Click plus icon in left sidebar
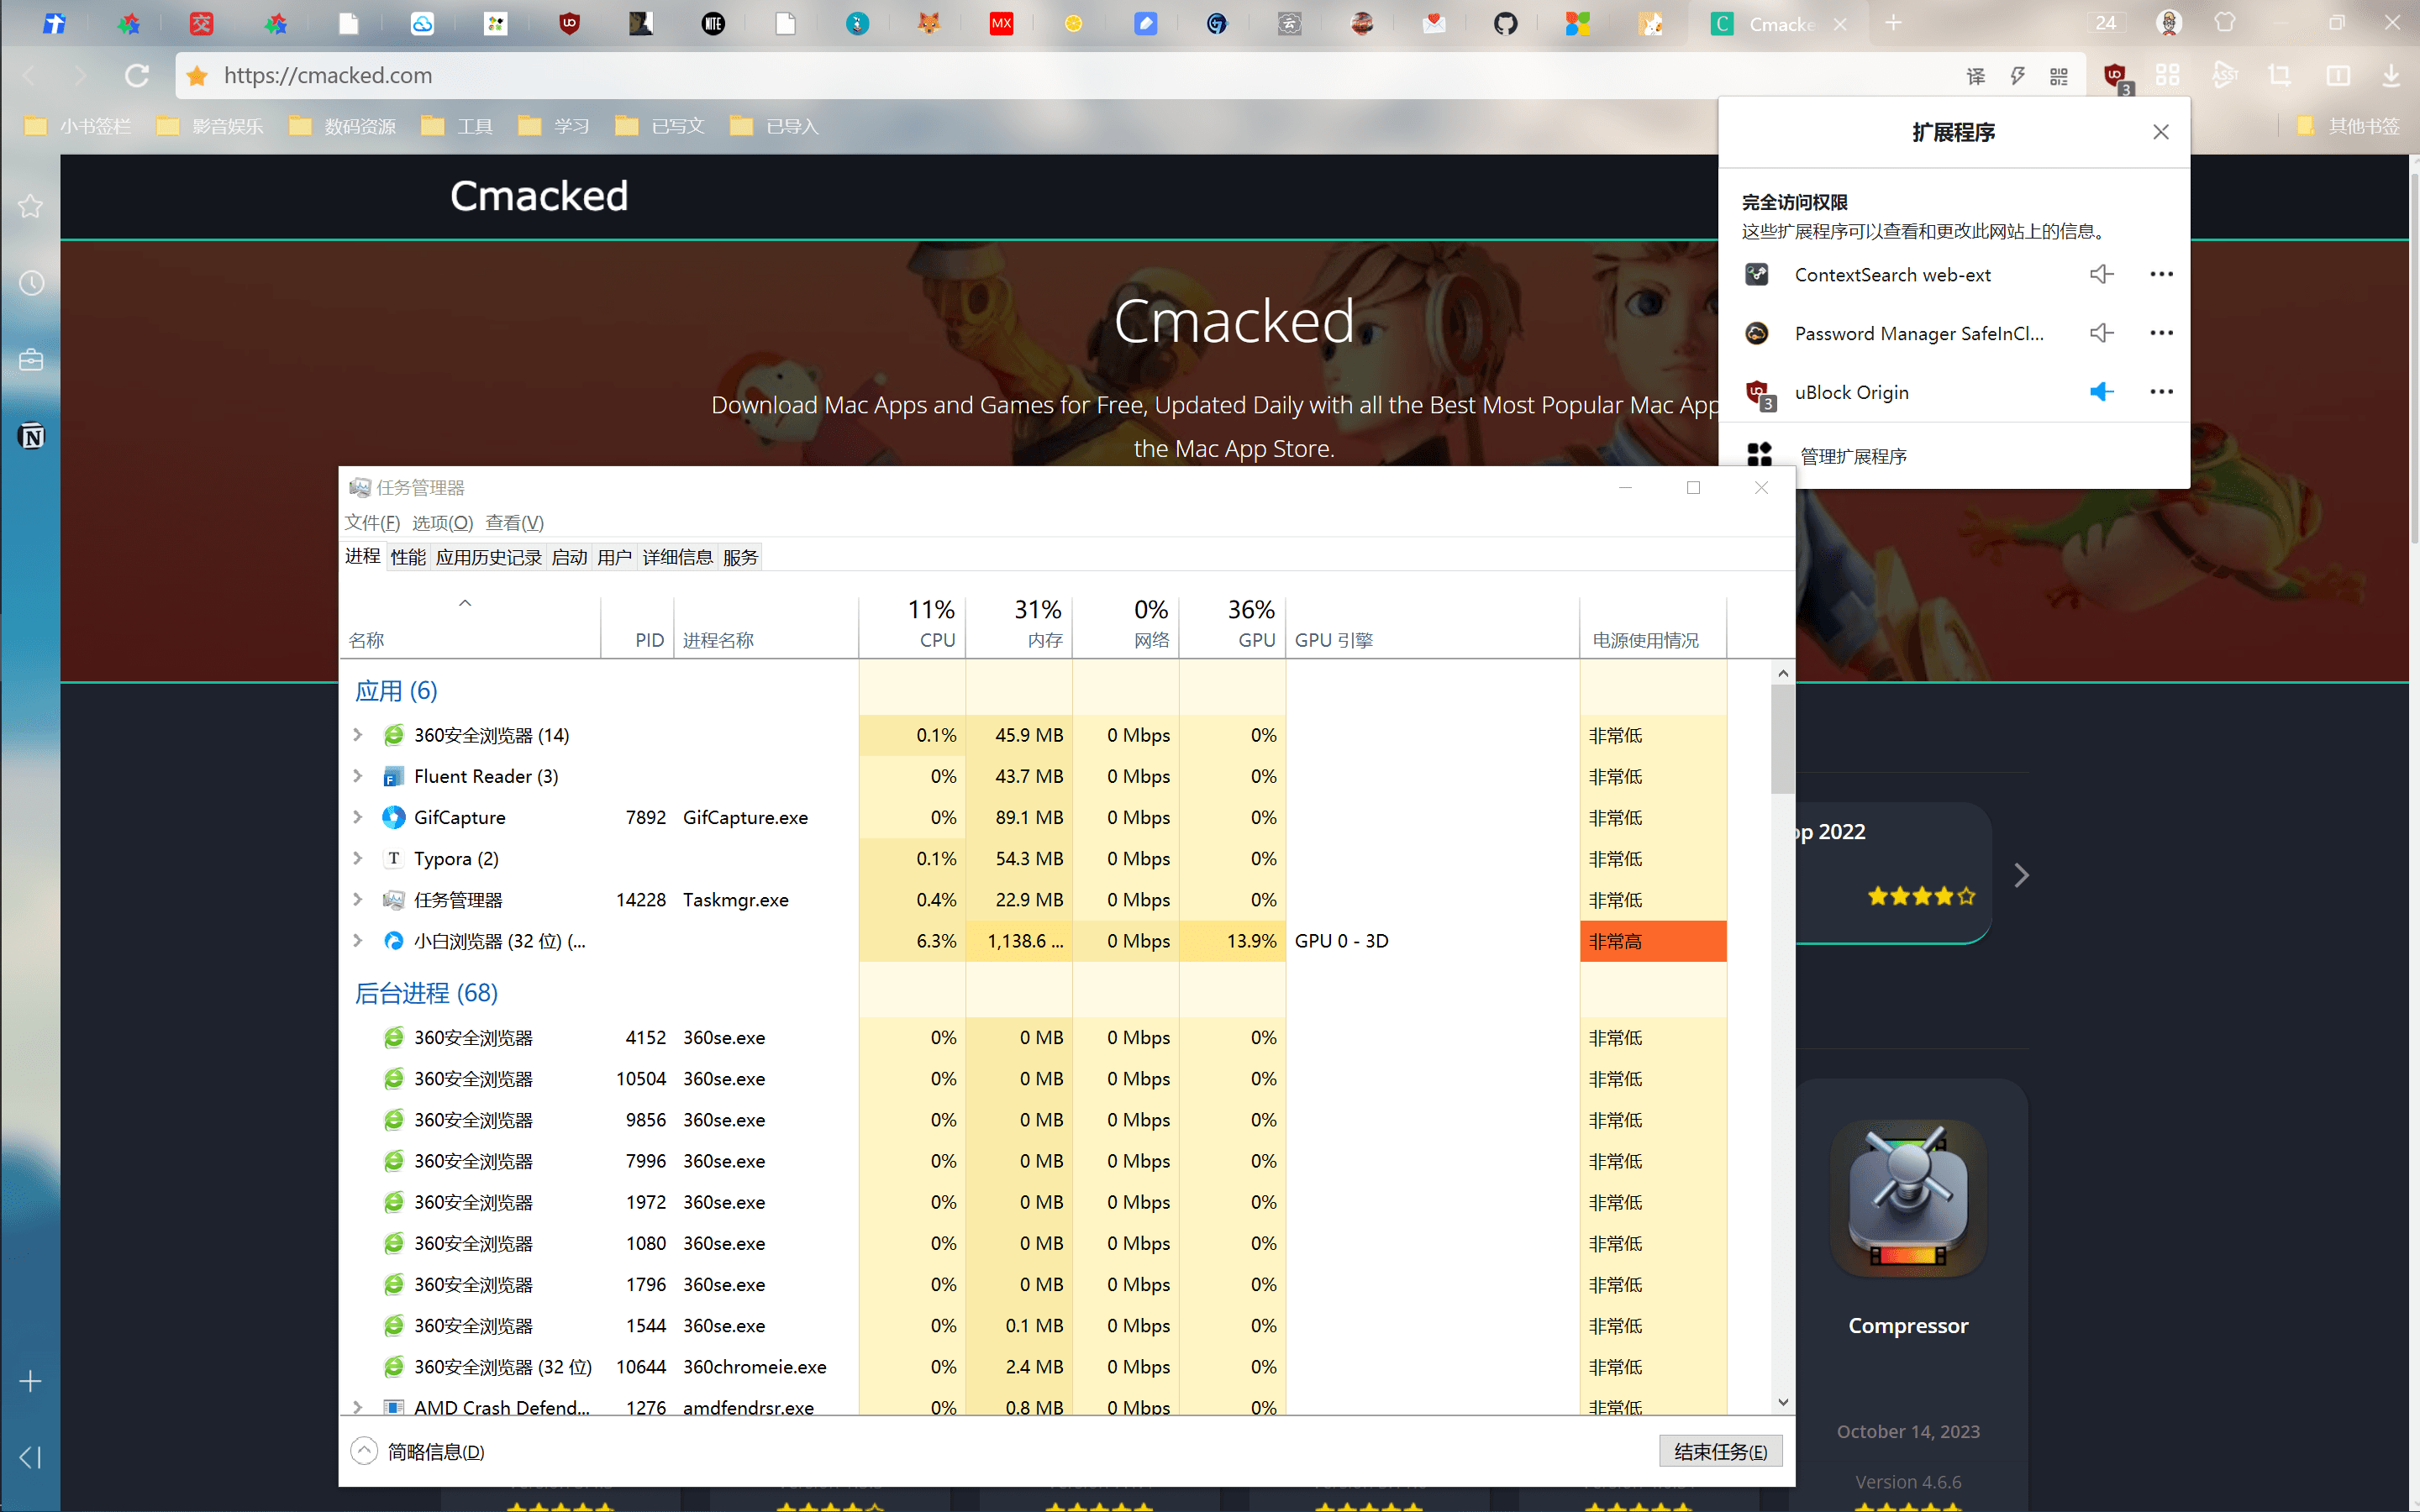The height and width of the screenshot is (1512, 2420). [31, 1381]
